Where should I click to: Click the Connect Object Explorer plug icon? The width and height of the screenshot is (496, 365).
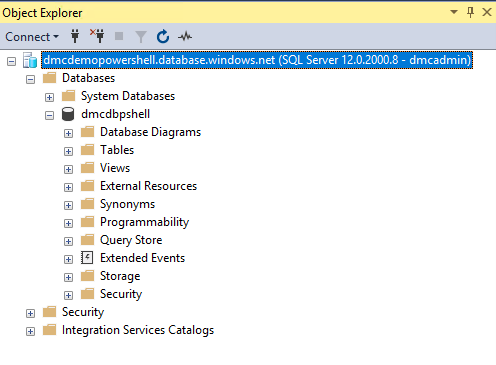pyautogui.click(x=75, y=36)
